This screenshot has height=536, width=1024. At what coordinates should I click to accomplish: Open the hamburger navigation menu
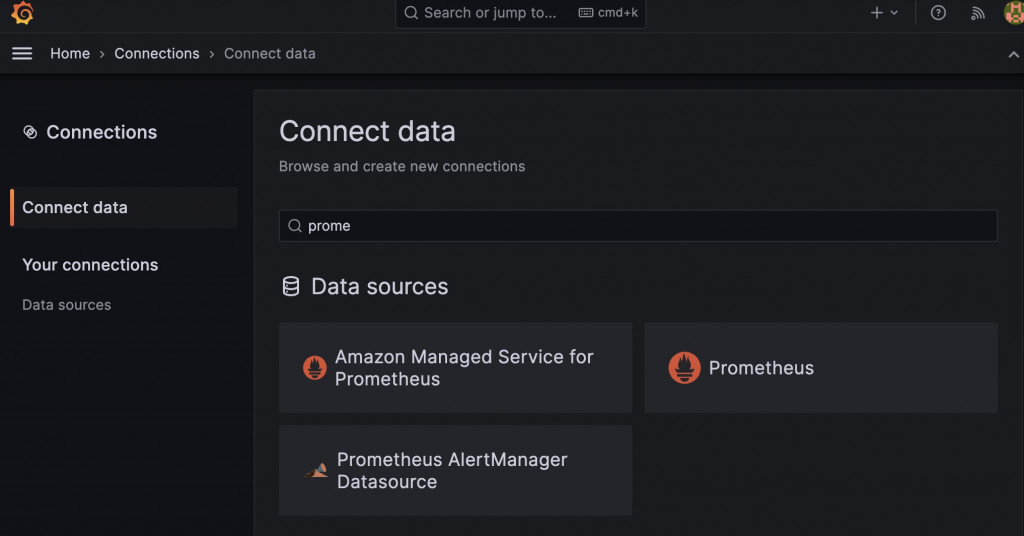pos(22,54)
